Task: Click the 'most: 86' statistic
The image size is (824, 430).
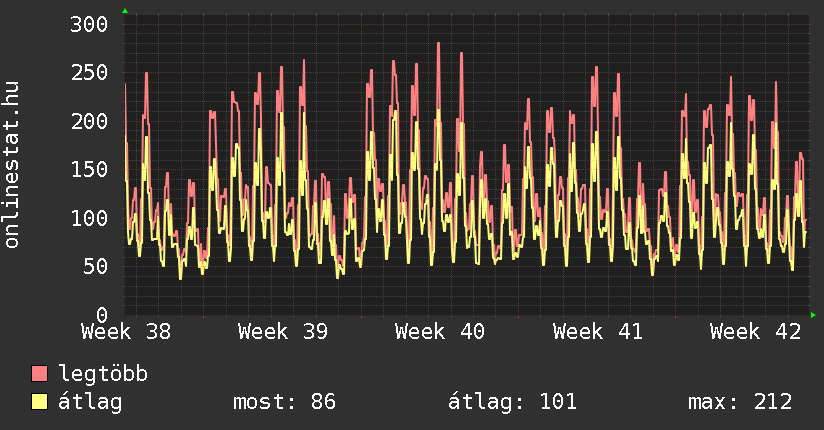Action: pos(284,402)
